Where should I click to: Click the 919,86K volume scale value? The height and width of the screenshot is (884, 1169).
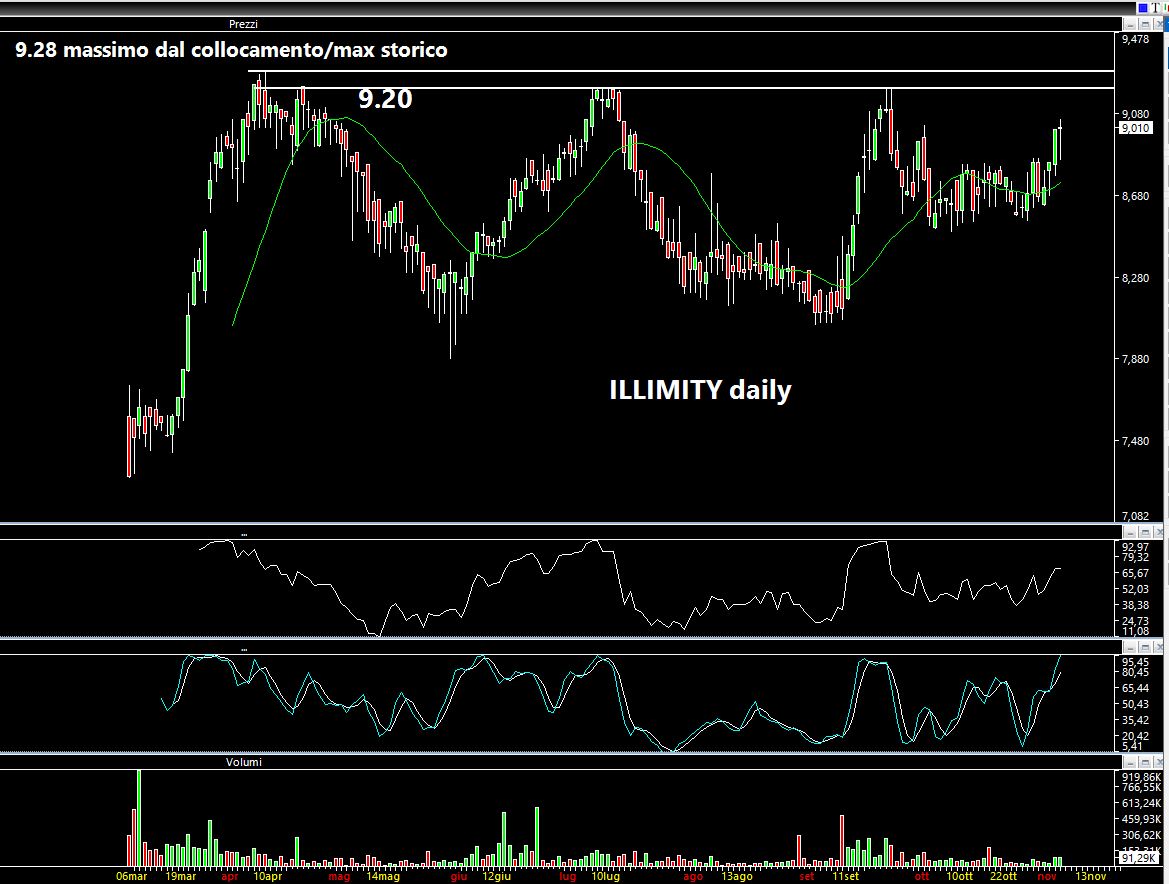[1141, 777]
